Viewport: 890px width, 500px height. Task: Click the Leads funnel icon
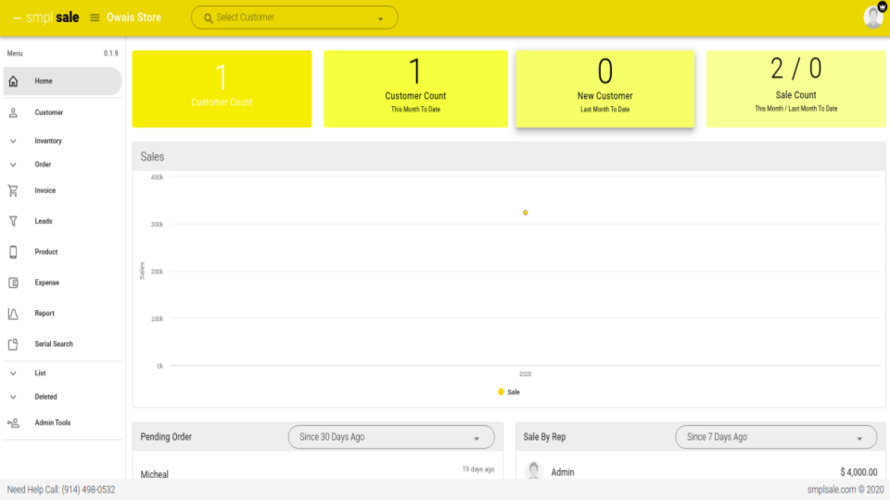[13, 221]
